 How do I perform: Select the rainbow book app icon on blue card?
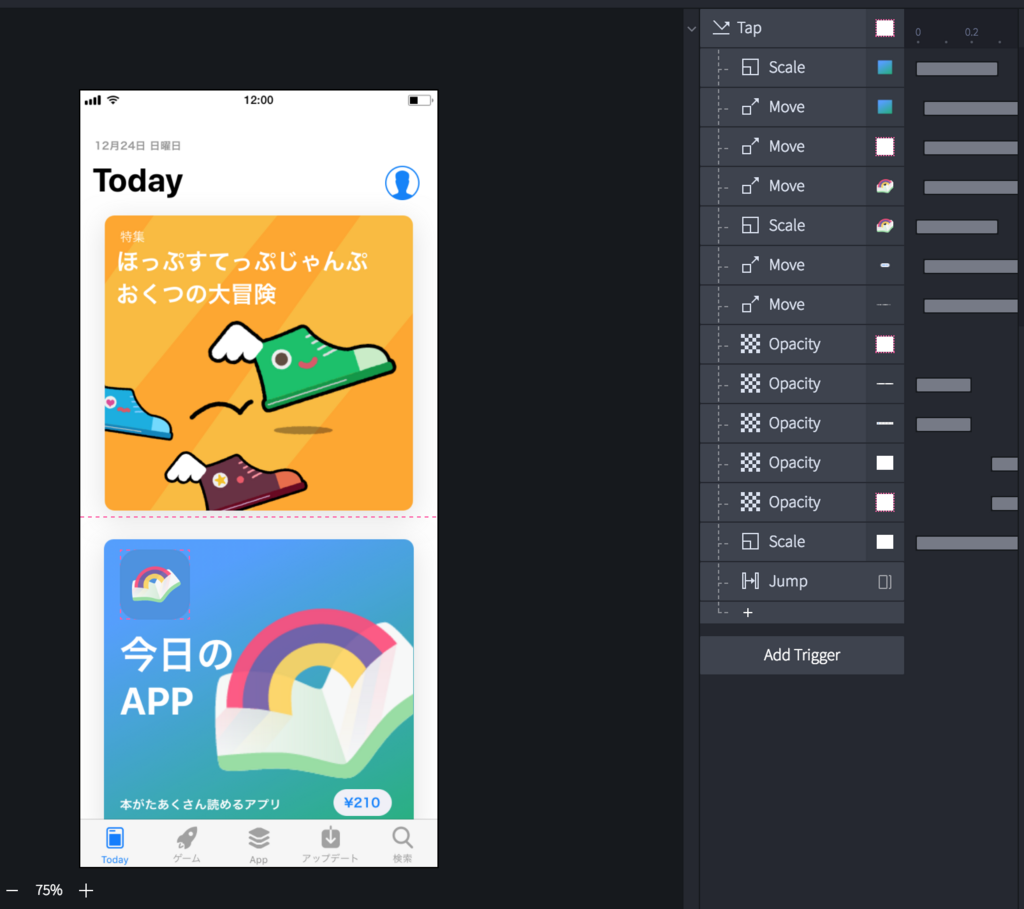[x=155, y=584]
